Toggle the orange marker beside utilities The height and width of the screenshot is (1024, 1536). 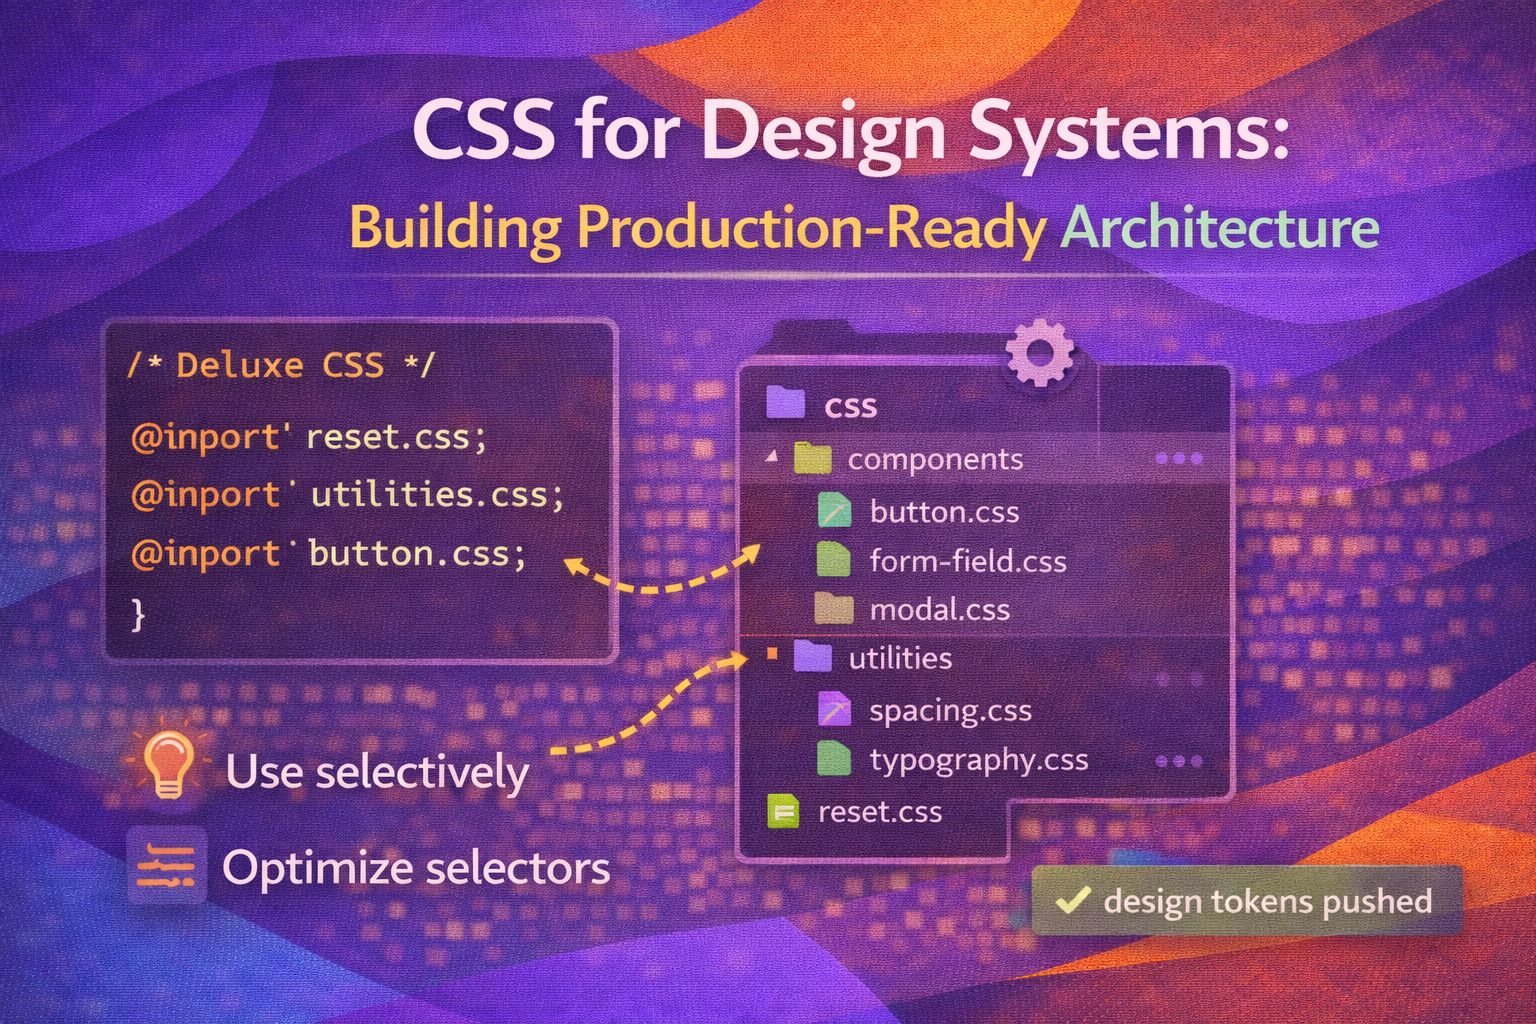[771, 654]
